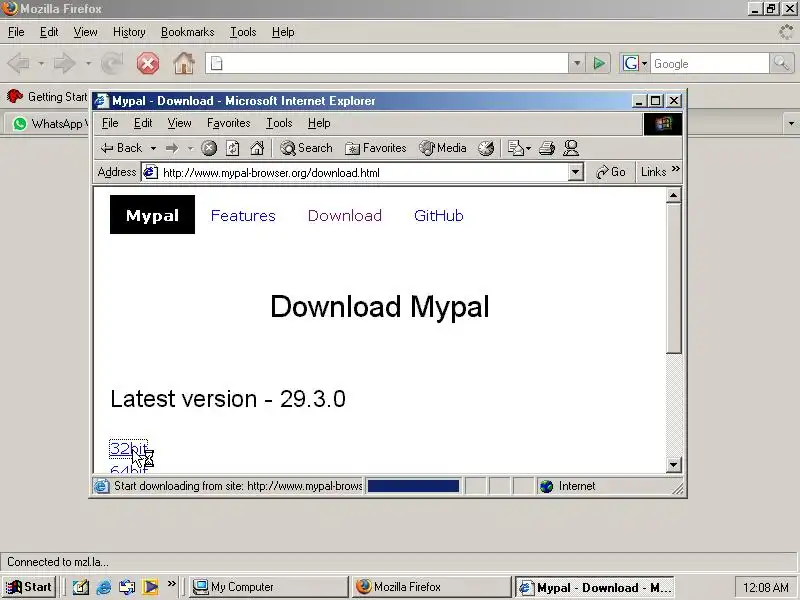Open the IE Forward history dropdown

click(190, 148)
